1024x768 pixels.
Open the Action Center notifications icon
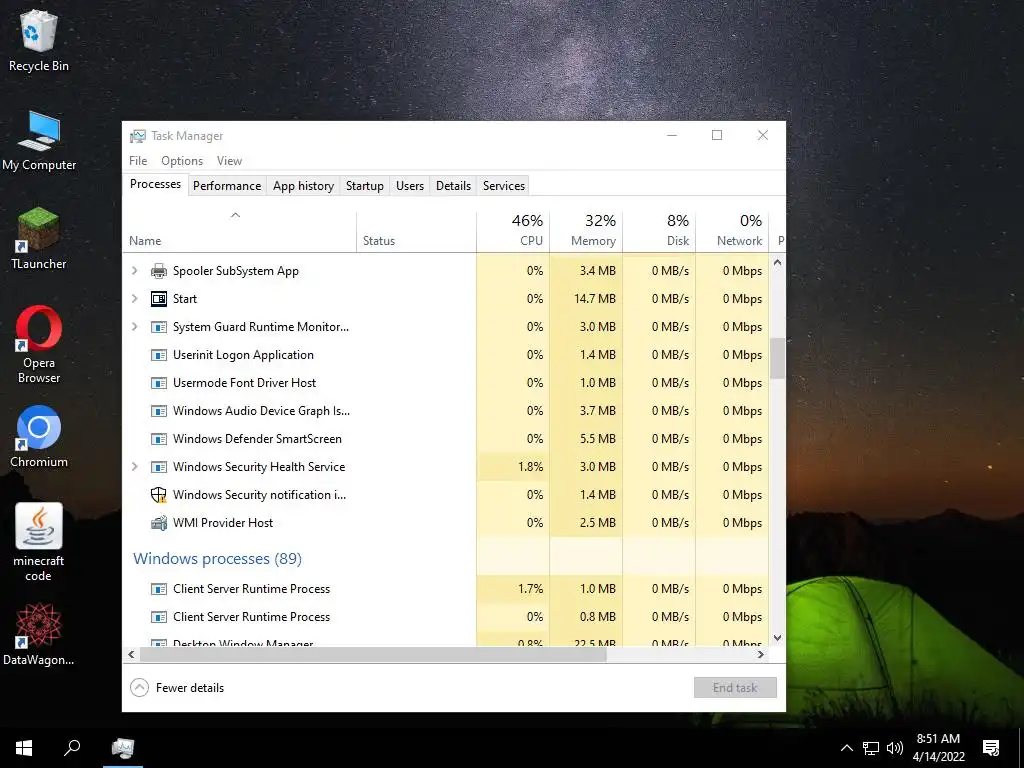(x=991, y=748)
